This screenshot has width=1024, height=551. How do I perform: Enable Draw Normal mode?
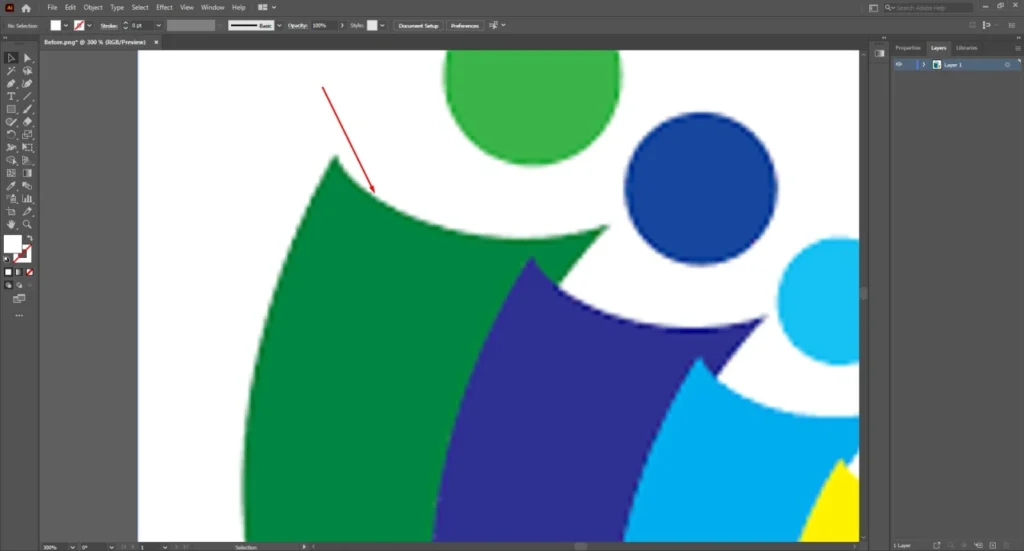[8, 285]
